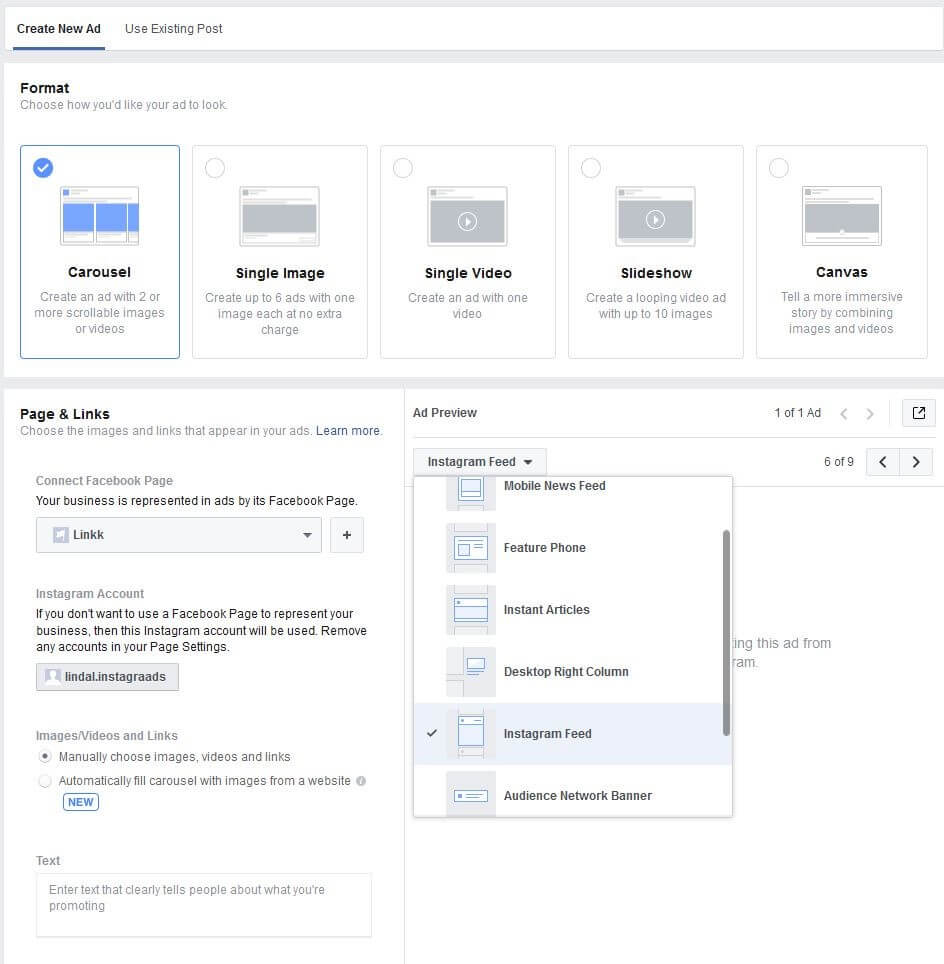Image resolution: width=944 pixels, height=964 pixels.
Task: Select Audience Network Banner placement
Action: click(x=569, y=791)
